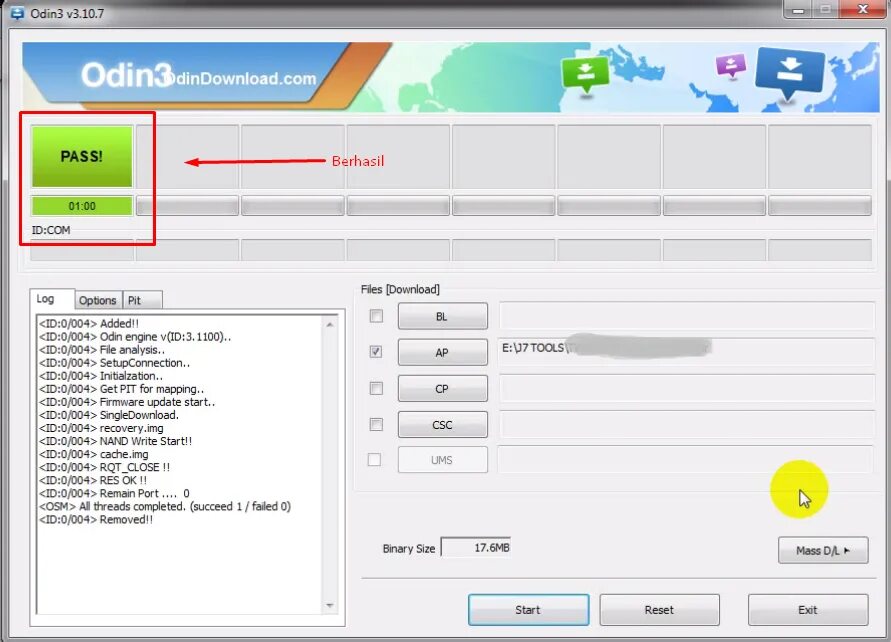Select log line 'RES OK !!'

(x=93, y=480)
